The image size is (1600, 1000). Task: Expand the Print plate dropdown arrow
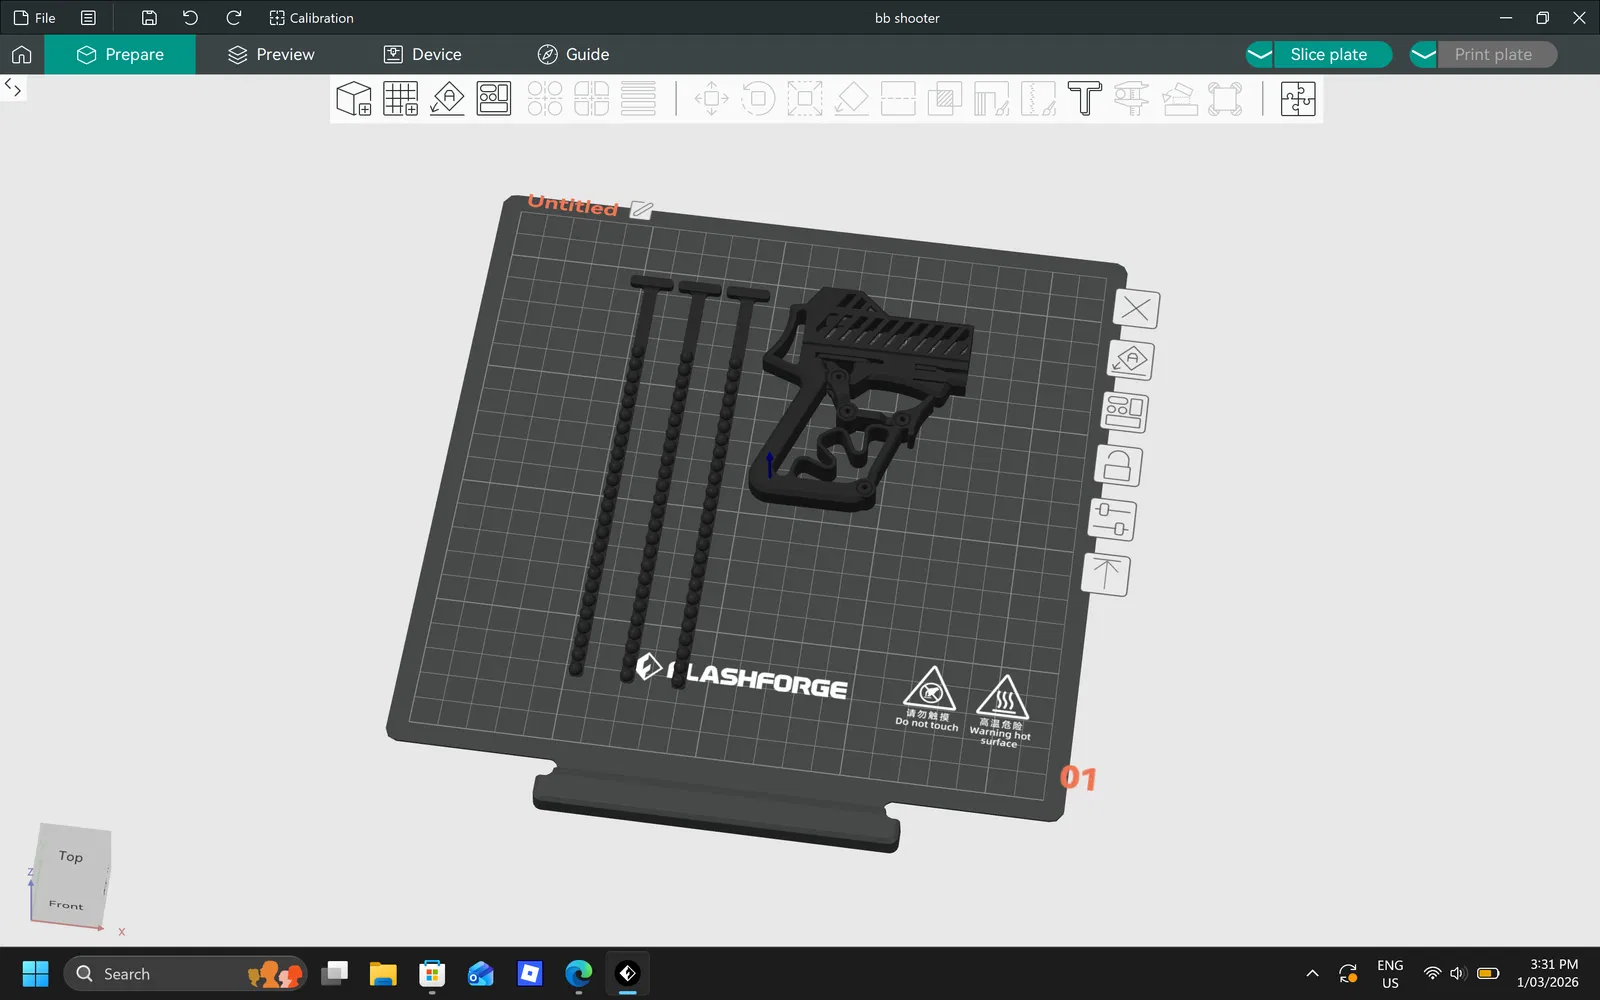1424,54
